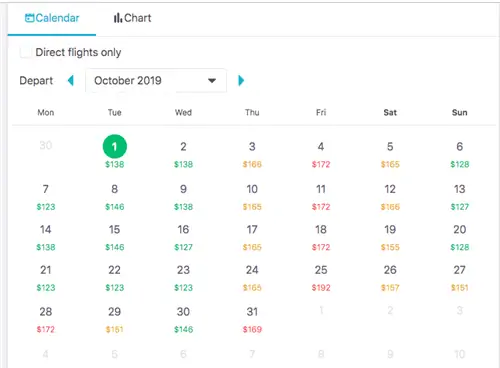Viewport: 500px width, 368px height.
Task: Choose October 11 date
Action: pyautogui.click(x=321, y=197)
